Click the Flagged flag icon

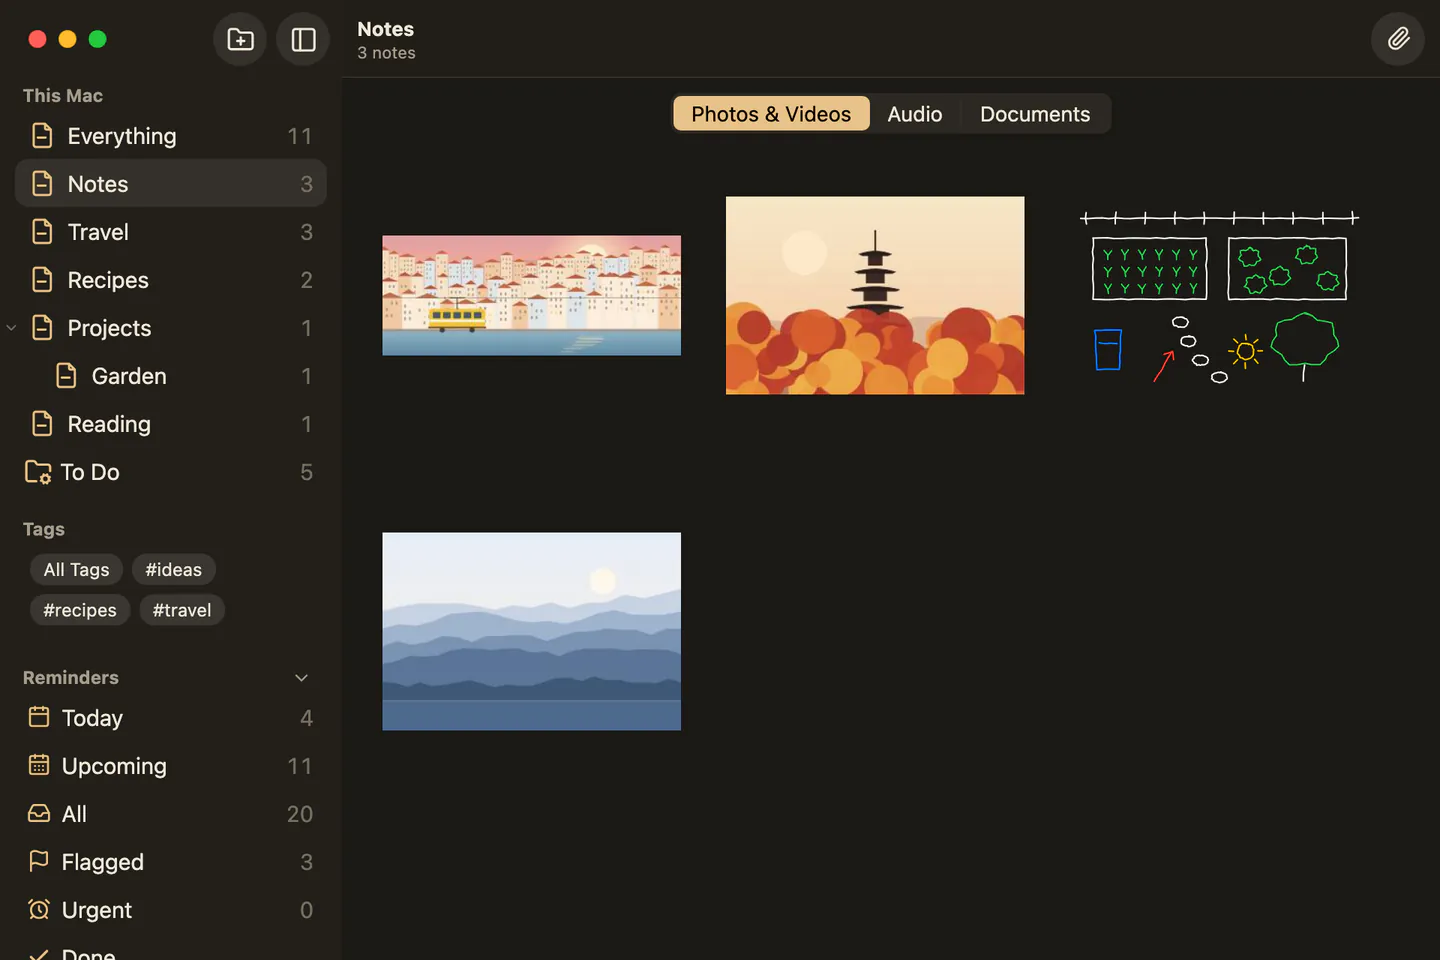pos(39,861)
